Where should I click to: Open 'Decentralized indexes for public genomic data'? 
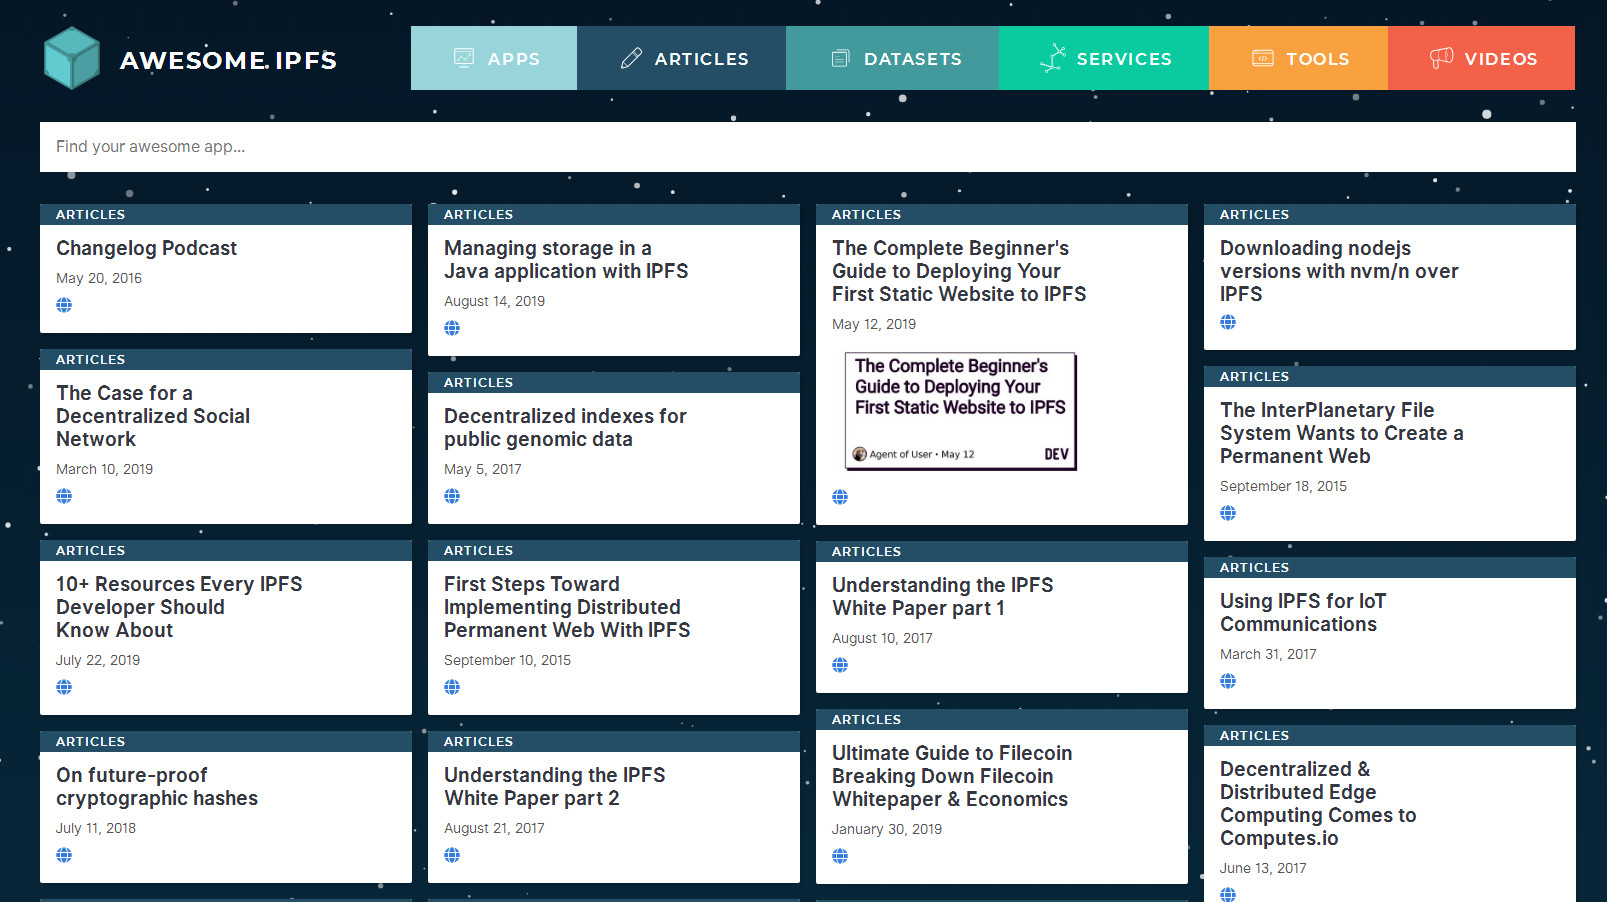(x=565, y=428)
